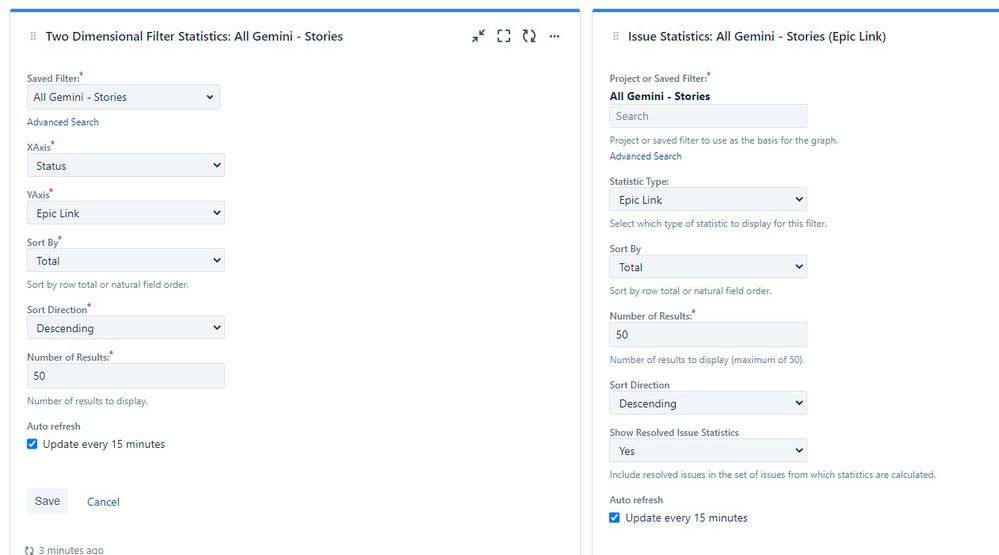Screen dimensions: 999x555
Task: Maximize the Two Dimensional Filter Statistics gadget
Action: [503, 36]
